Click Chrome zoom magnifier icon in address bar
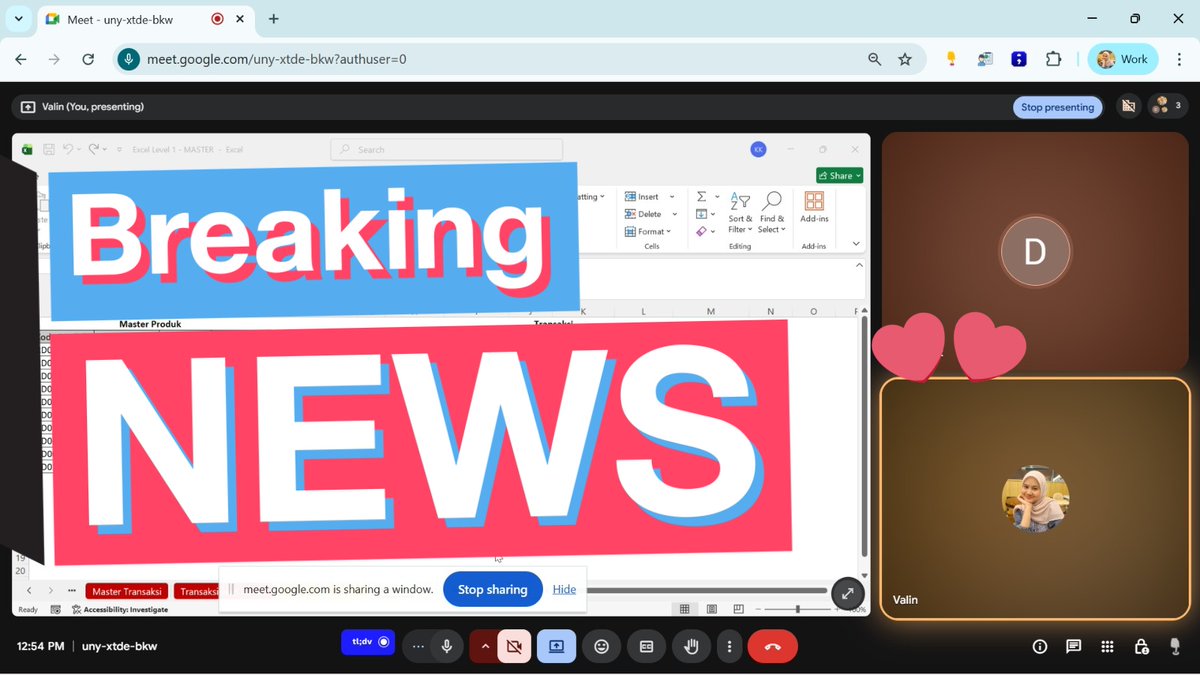This screenshot has width=1200, height=675. pos(875,59)
